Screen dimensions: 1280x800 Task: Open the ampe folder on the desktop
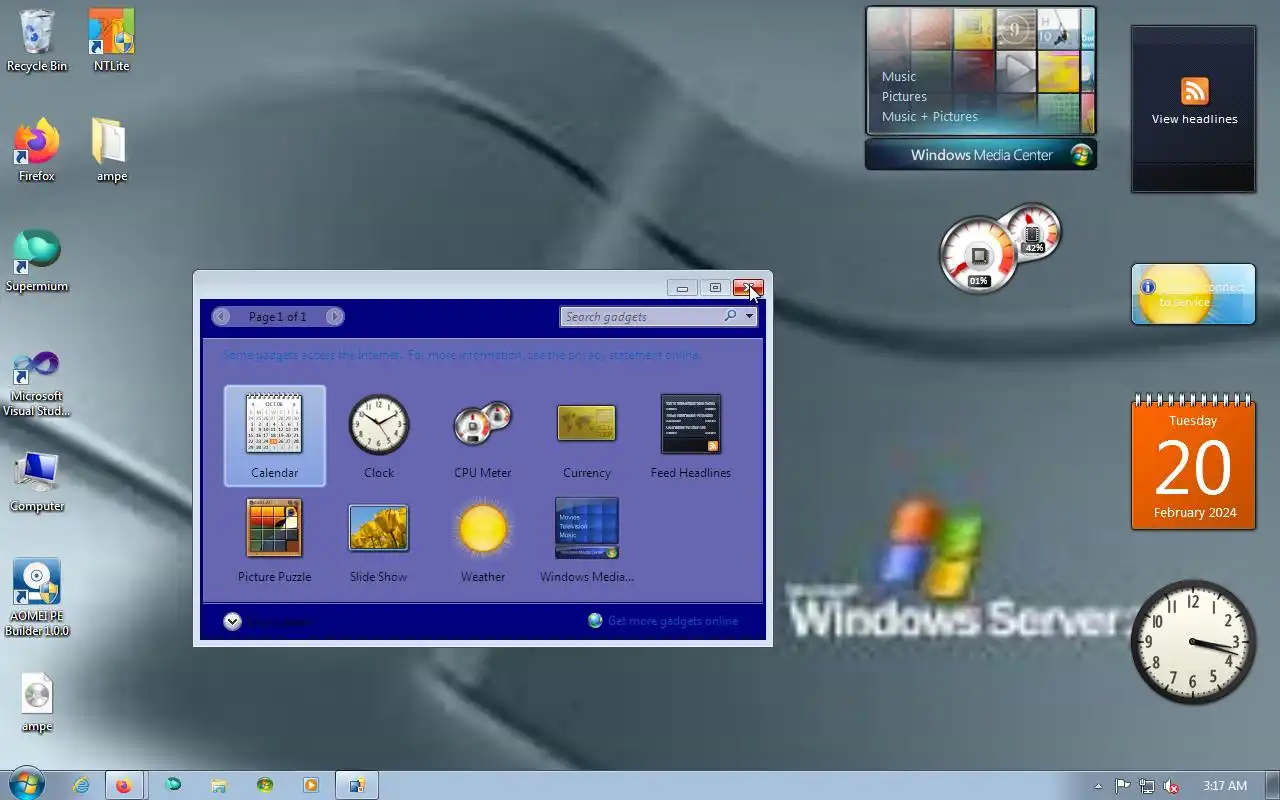tap(111, 150)
